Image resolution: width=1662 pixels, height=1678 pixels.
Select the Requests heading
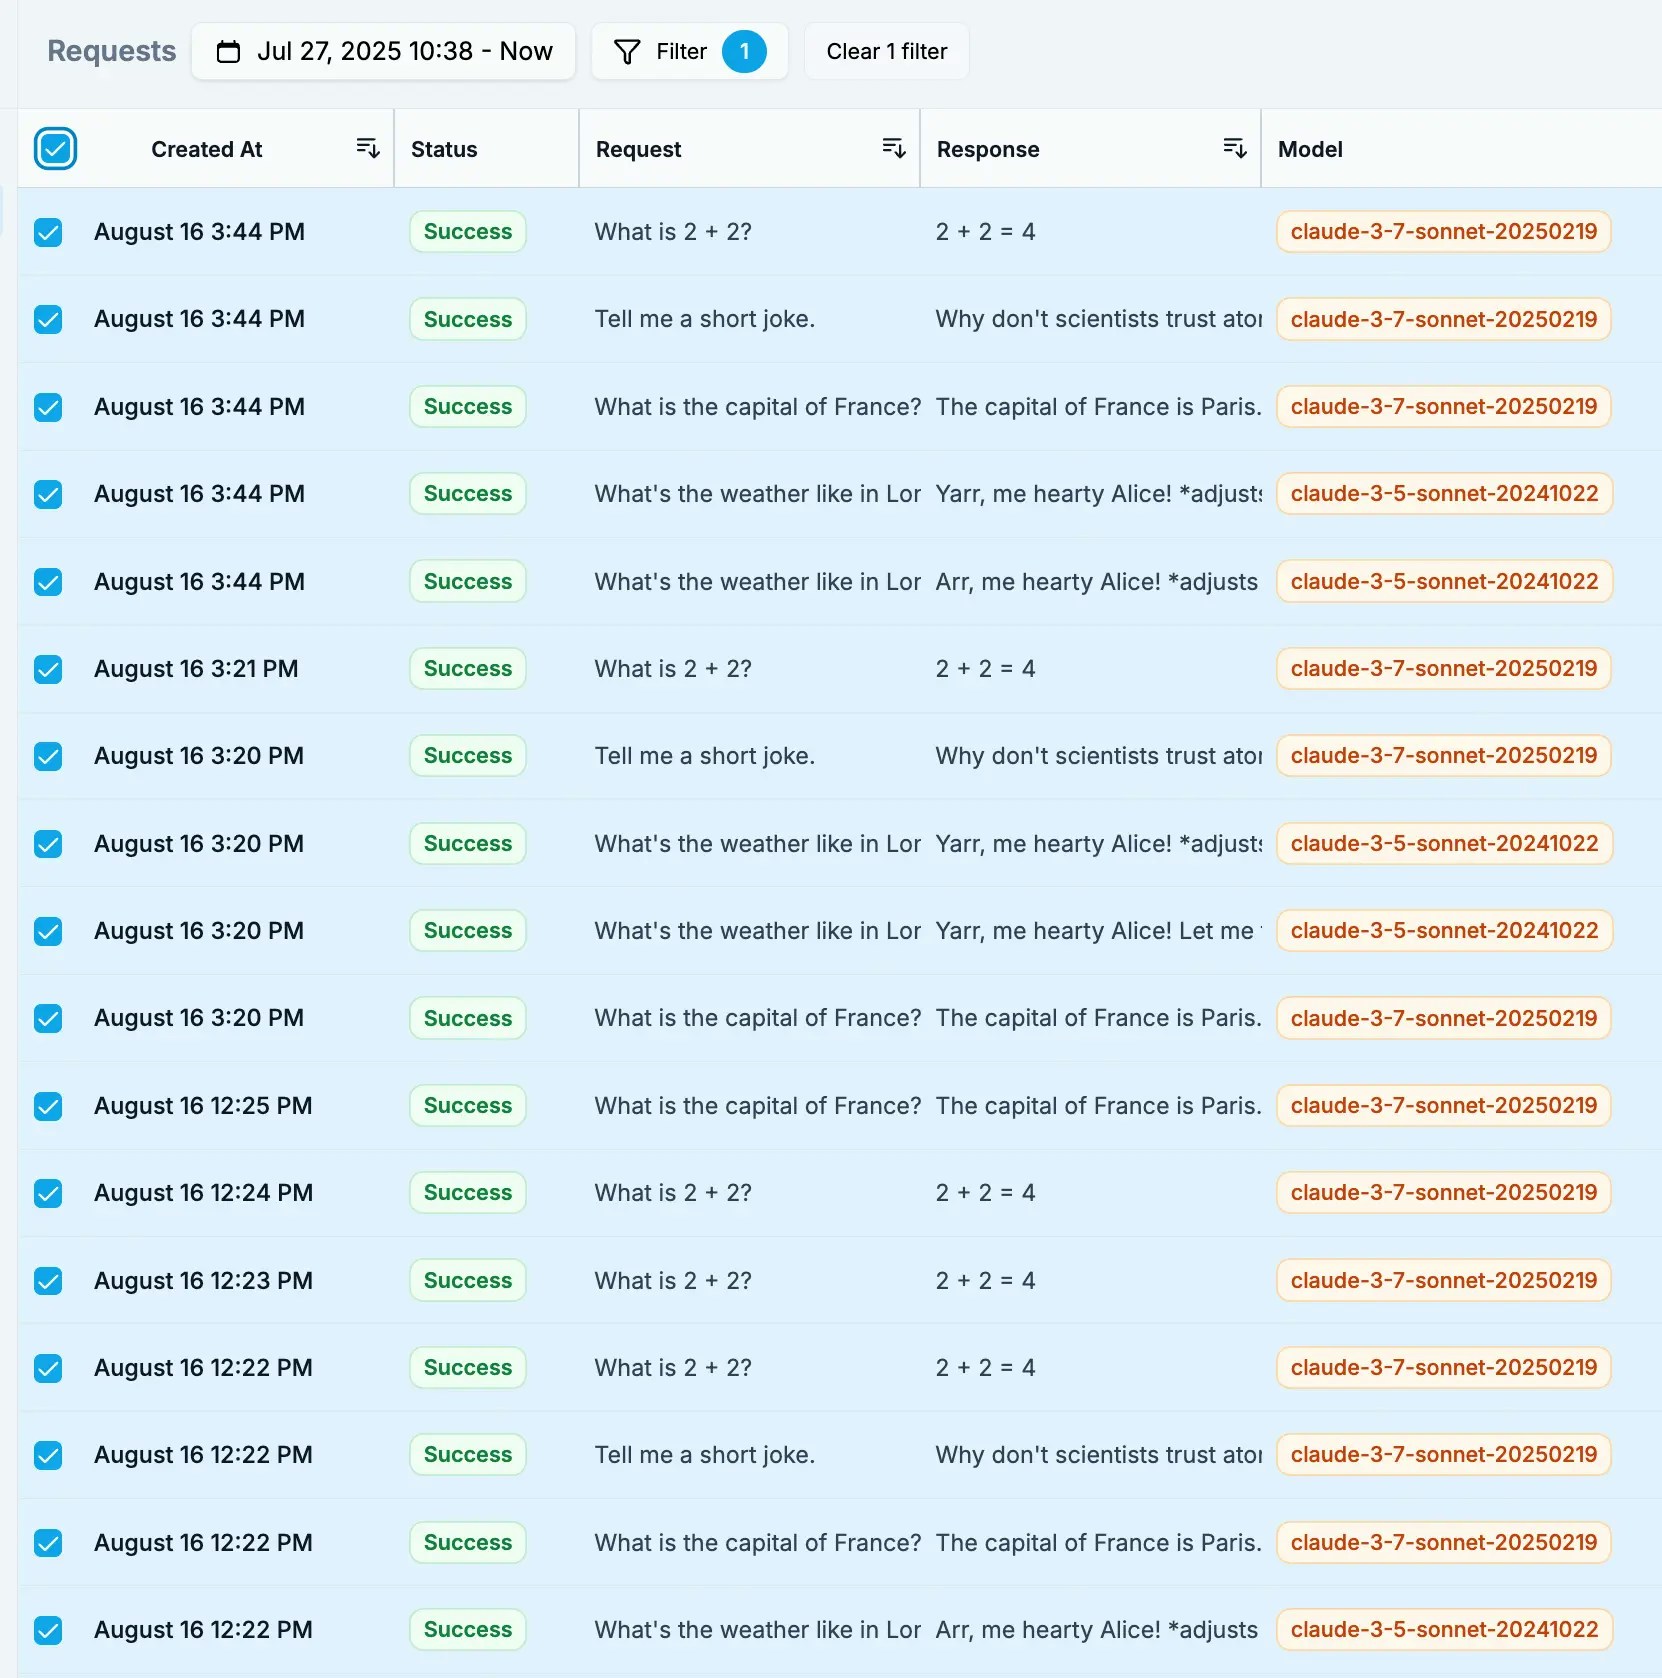pyautogui.click(x=111, y=51)
